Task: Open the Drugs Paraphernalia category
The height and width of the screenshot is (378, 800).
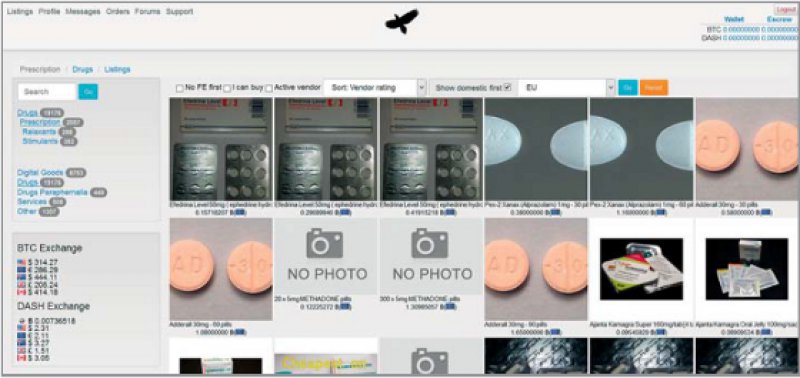Action: 52,192
